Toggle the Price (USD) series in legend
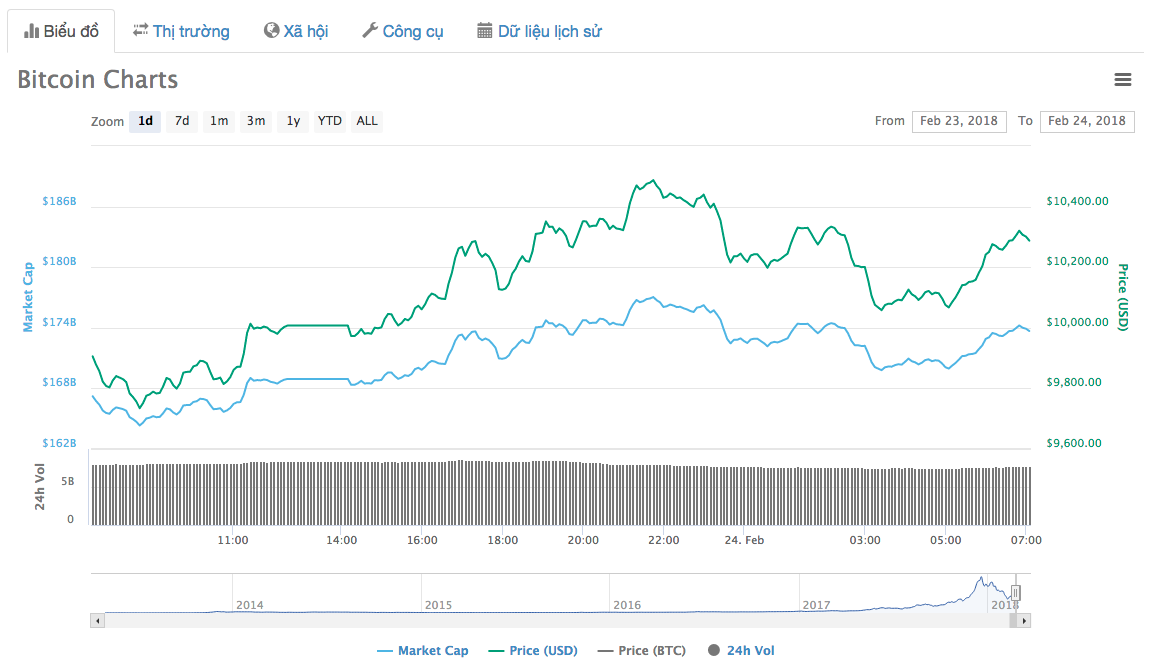This screenshot has height=663, width=1157. (533, 650)
